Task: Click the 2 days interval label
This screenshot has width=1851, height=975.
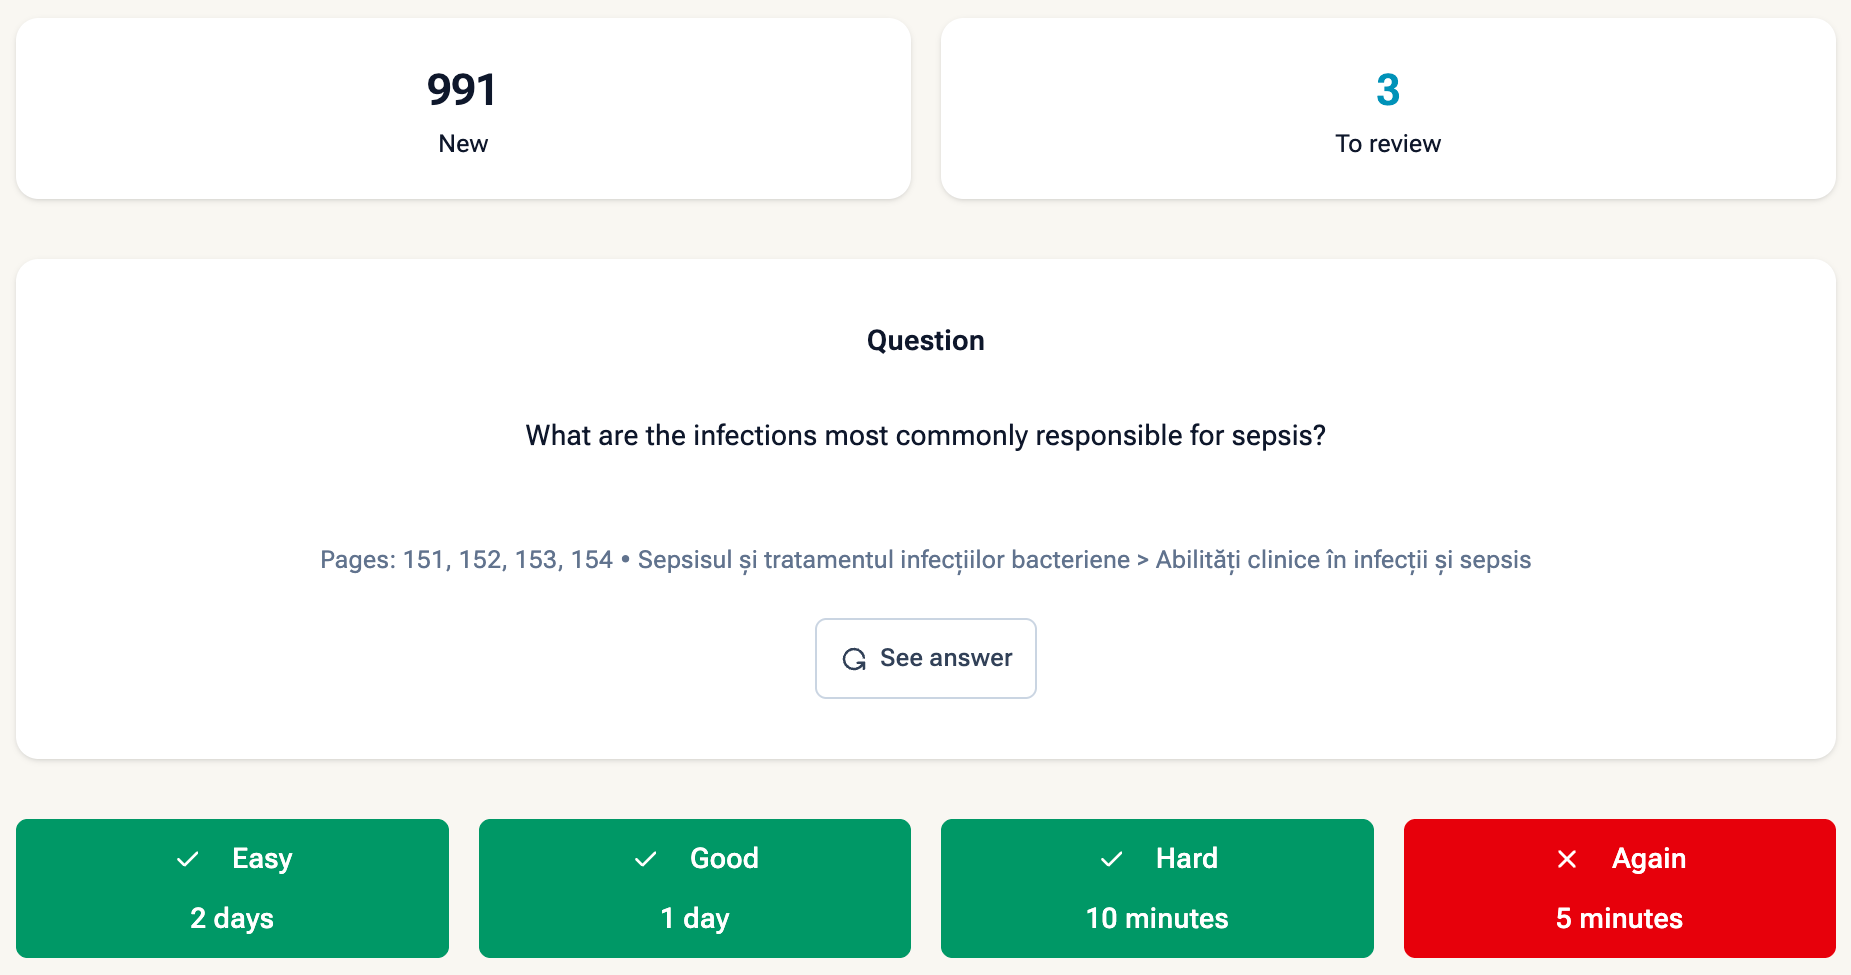Action: (x=232, y=918)
